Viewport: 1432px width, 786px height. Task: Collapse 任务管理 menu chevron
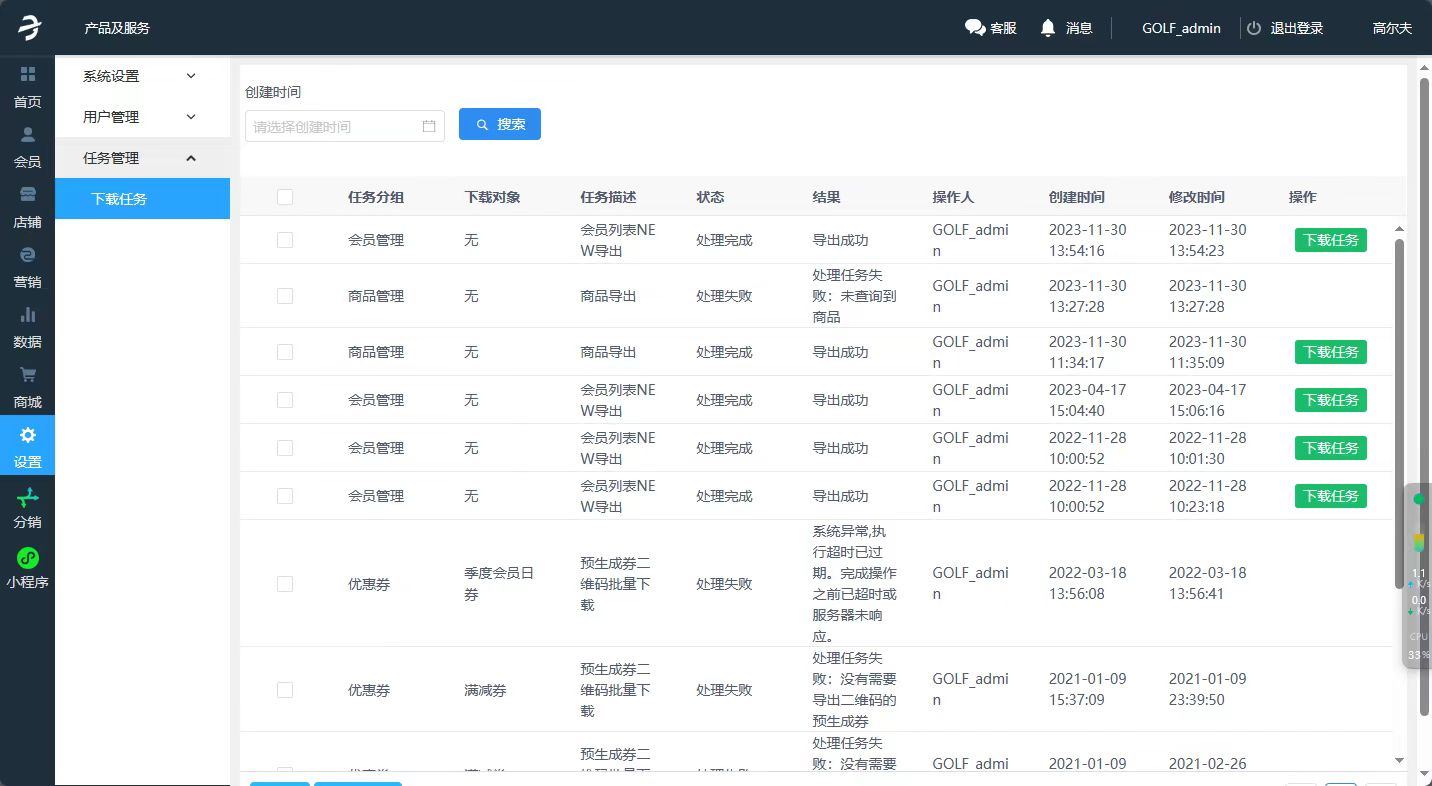(x=191, y=158)
